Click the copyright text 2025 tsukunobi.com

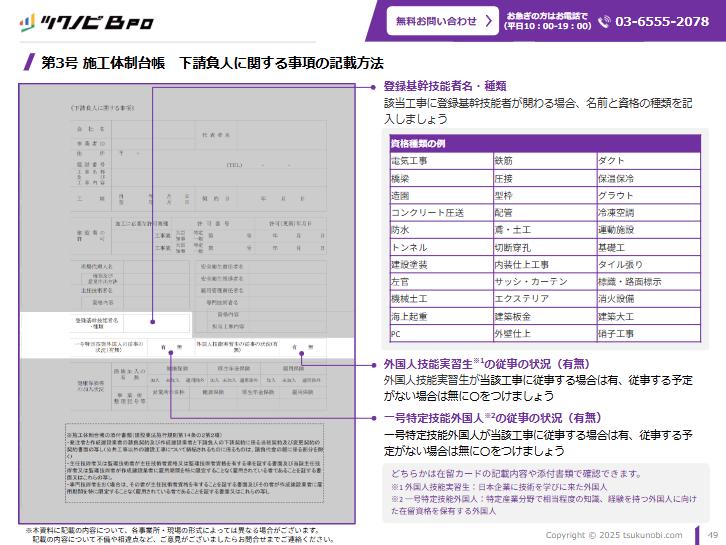pos(614,535)
